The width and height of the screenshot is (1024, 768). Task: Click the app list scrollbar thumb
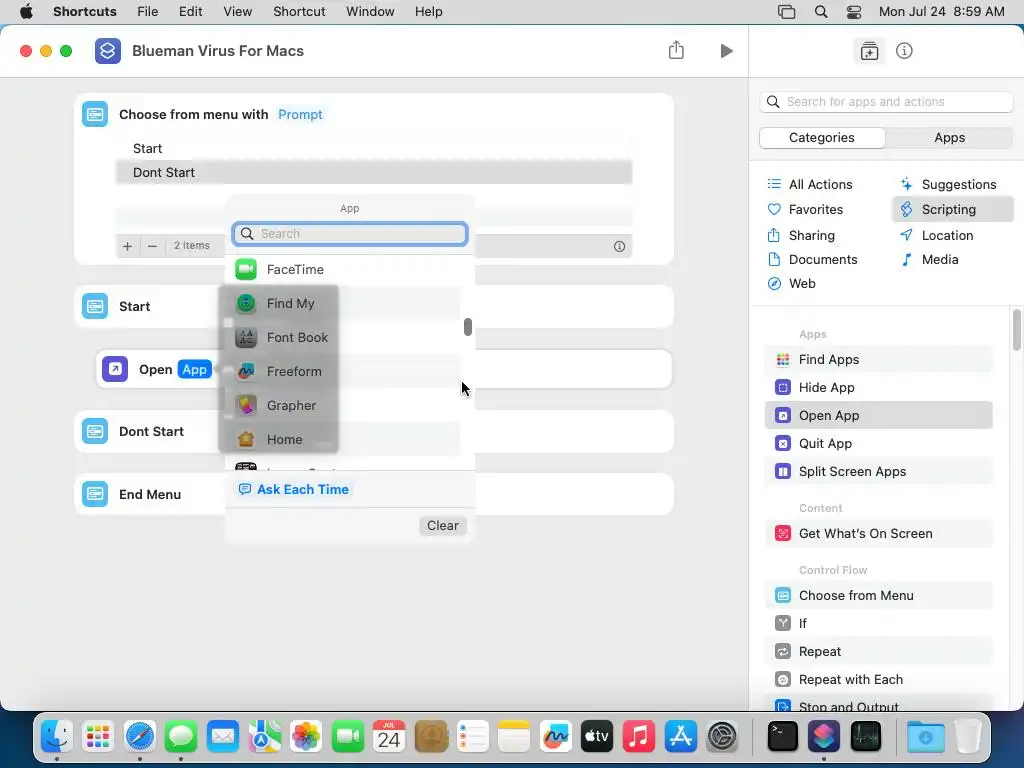pyautogui.click(x=468, y=327)
